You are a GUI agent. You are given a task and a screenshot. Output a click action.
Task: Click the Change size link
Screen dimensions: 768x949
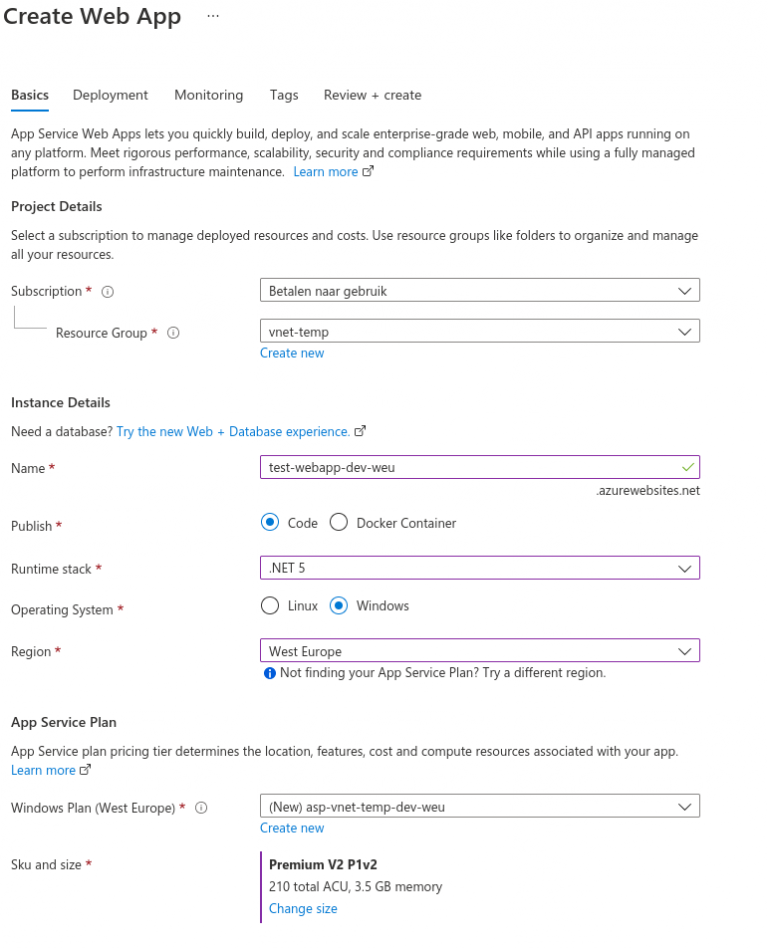coord(303,909)
